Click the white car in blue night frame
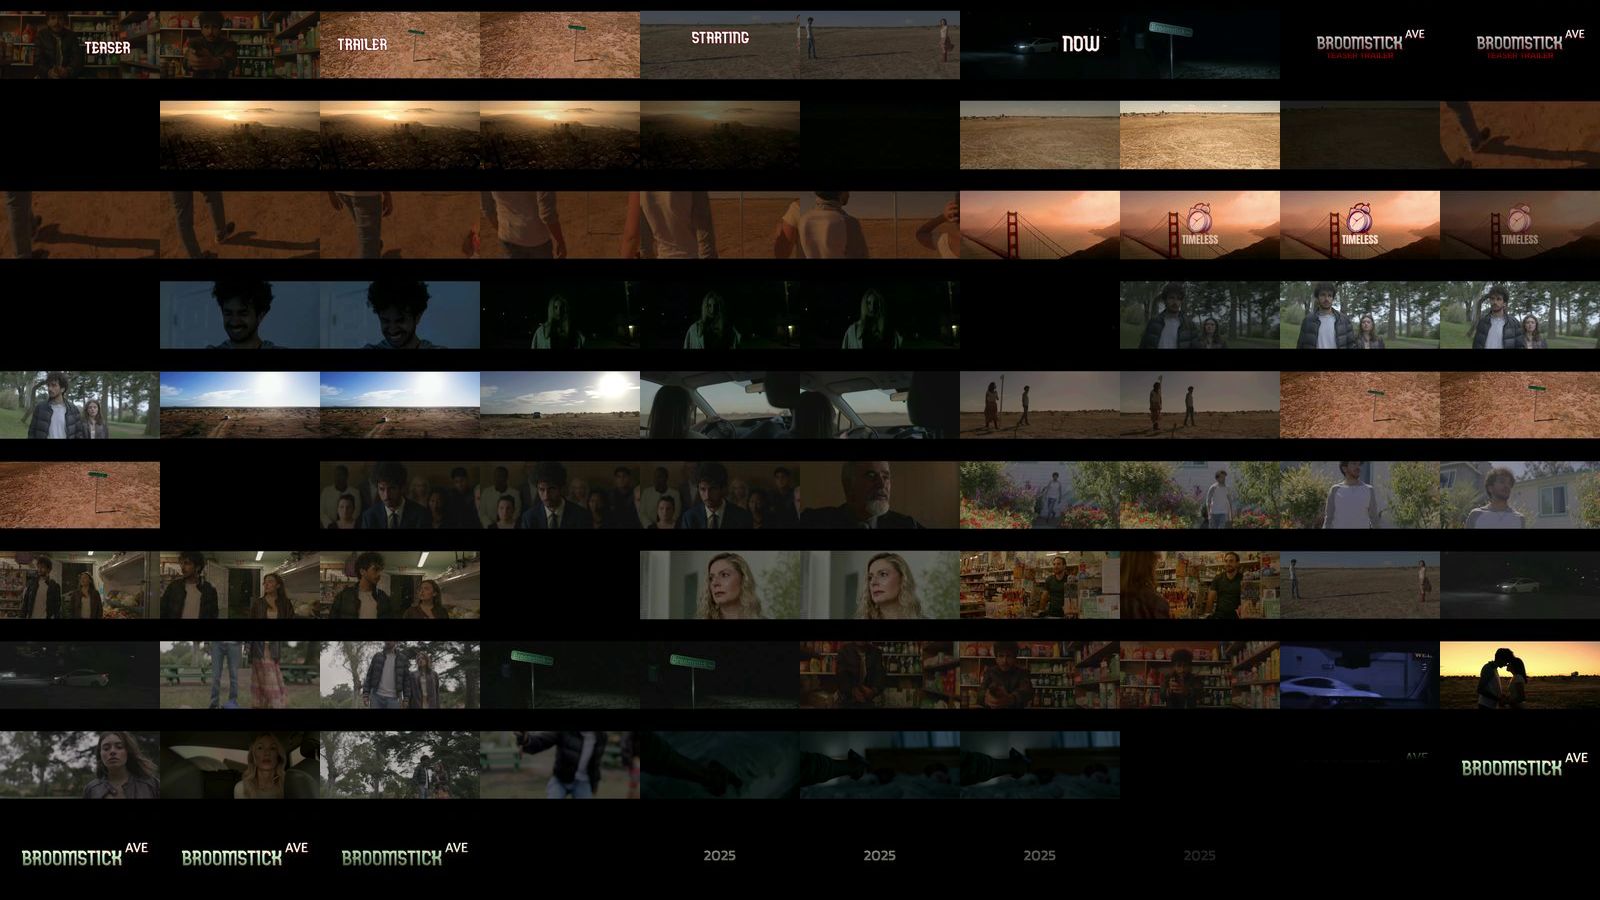This screenshot has width=1600, height=900. 1360,675
